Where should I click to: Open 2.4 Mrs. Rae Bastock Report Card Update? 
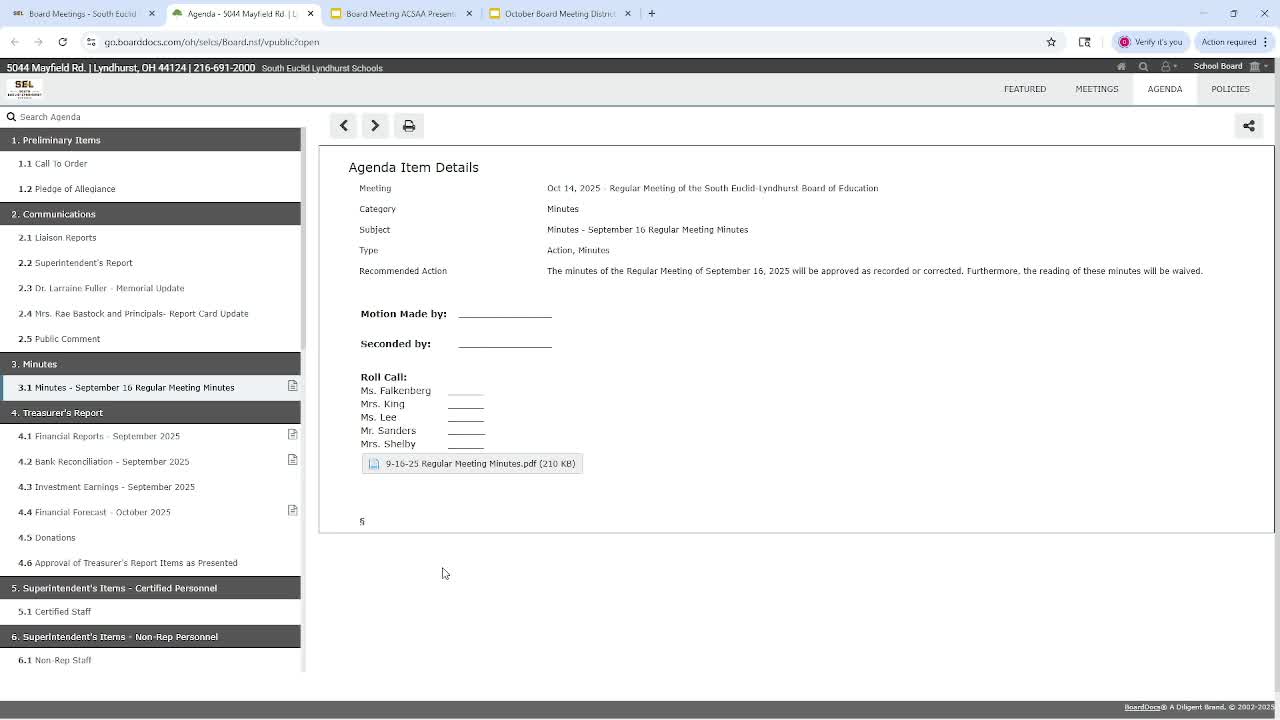(150, 314)
